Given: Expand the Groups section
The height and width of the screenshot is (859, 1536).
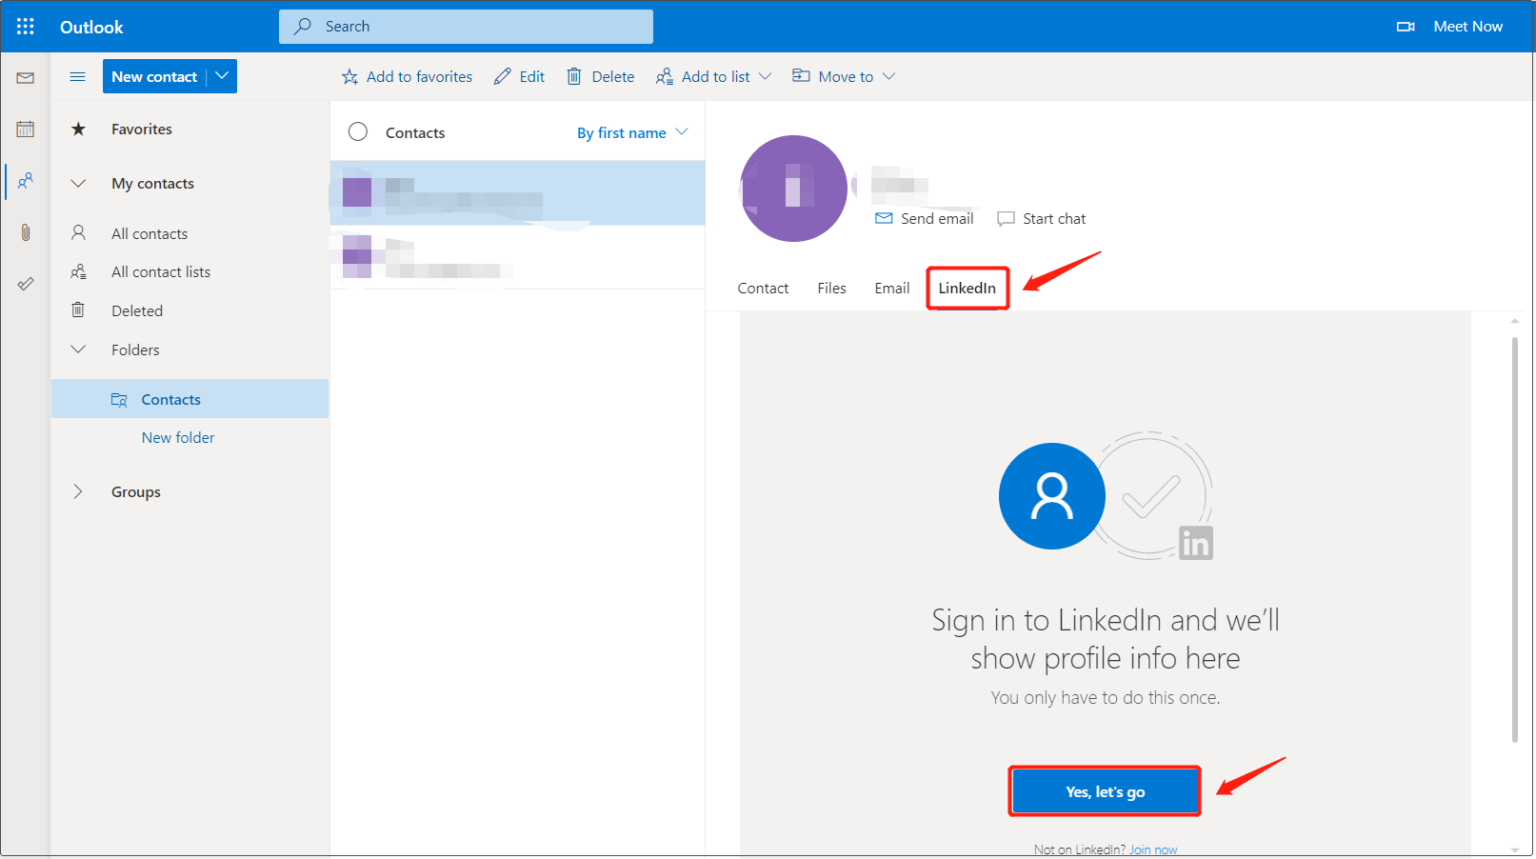Looking at the screenshot, I should point(78,491).
